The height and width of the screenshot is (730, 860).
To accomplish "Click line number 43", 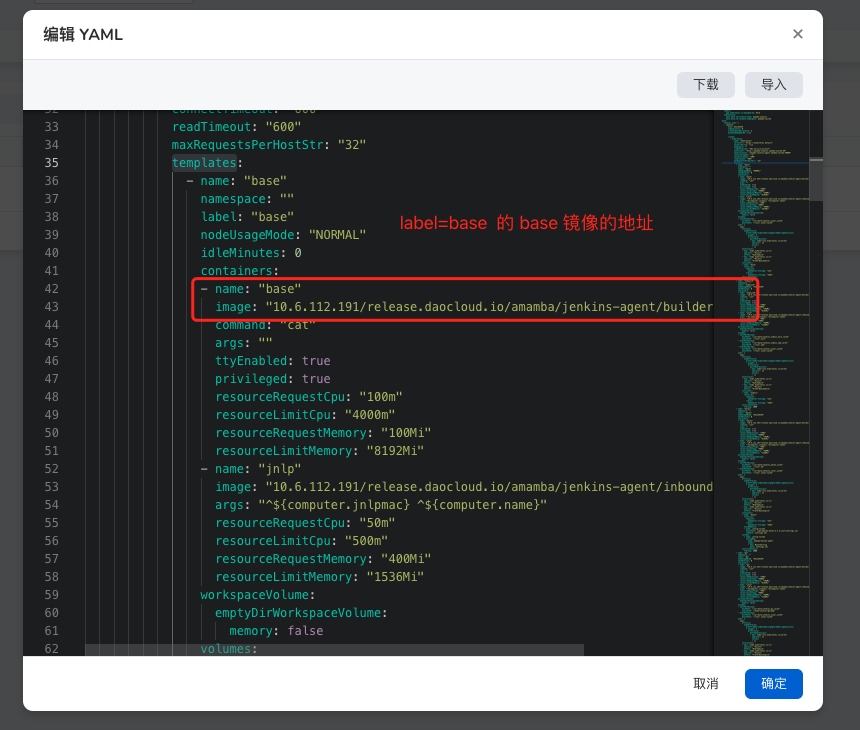I will pos(52,307).
